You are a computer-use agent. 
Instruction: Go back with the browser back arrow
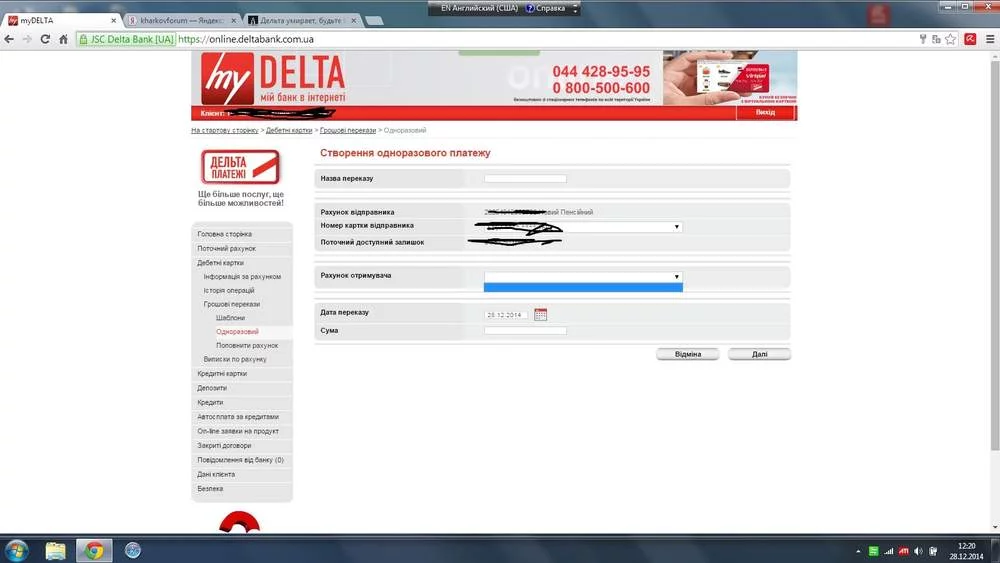(x=9, y=39)
